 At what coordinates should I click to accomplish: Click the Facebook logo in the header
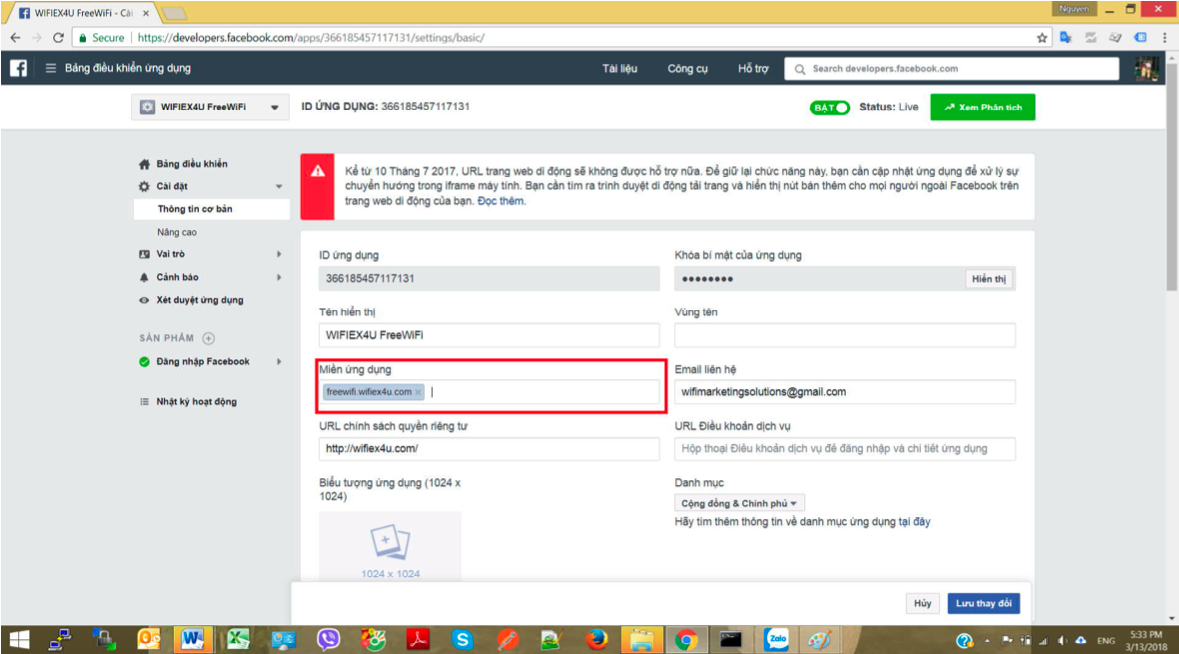pyautogui.click(x=19, y=68)
